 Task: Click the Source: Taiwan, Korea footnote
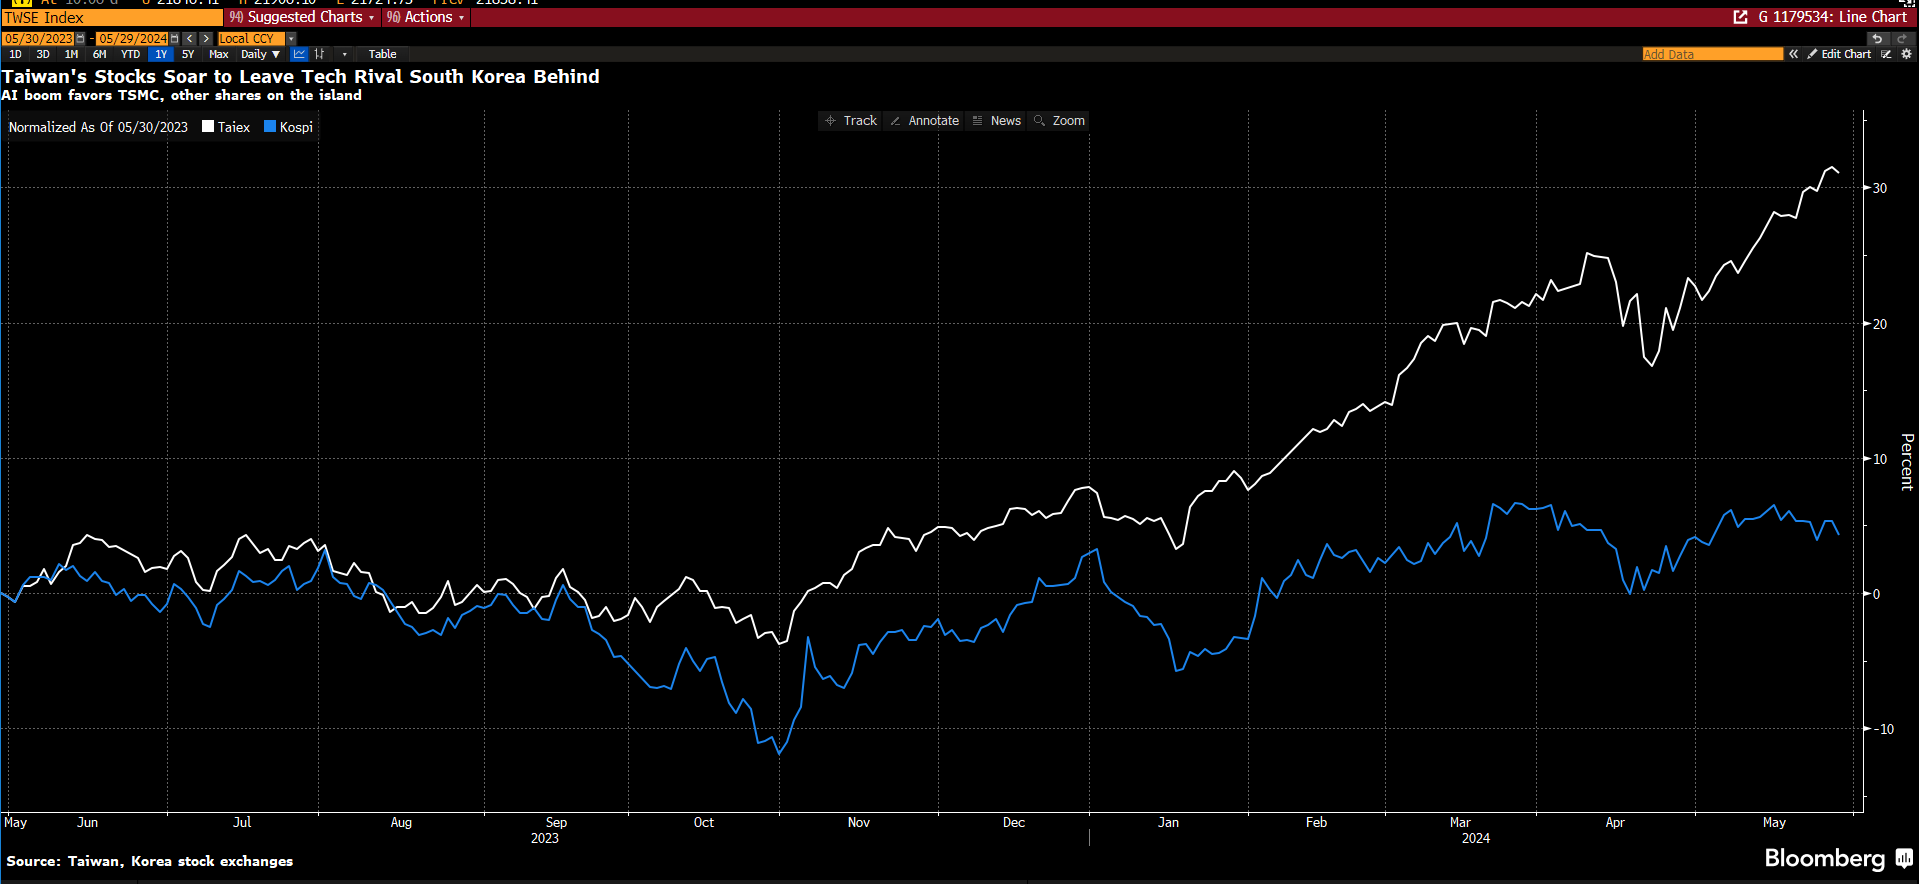(150, 861)
